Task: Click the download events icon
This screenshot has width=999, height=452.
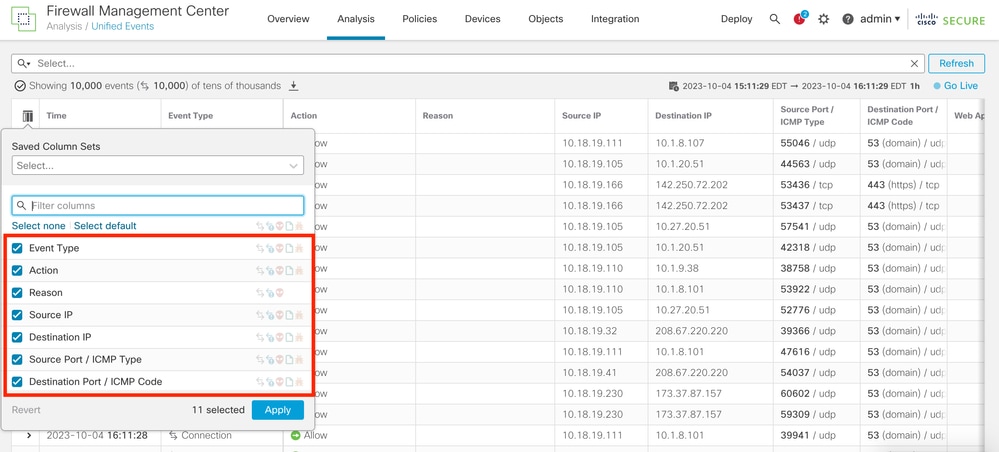Action: 294,85
